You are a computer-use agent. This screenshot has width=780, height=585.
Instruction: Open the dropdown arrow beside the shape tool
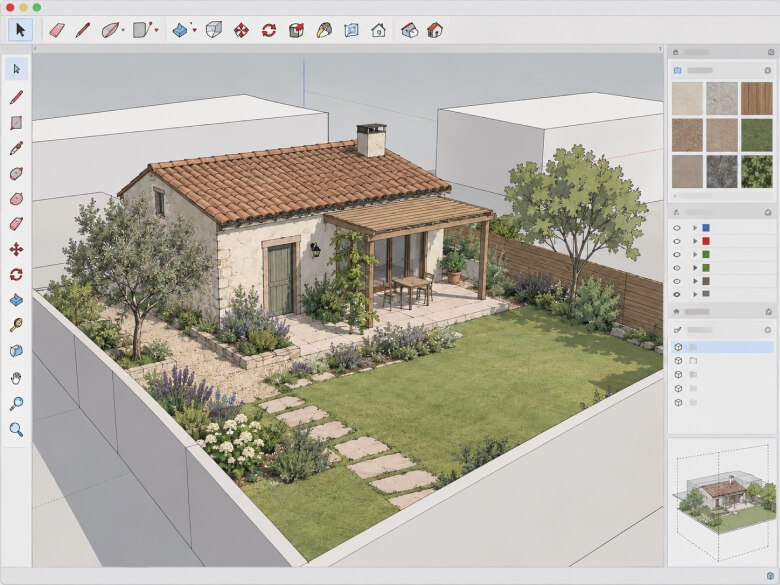[x=157, y=30]
